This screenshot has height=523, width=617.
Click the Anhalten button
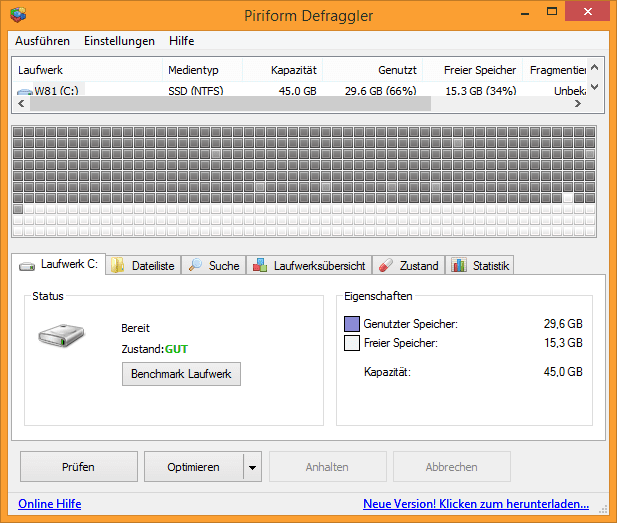pos(327,467)
